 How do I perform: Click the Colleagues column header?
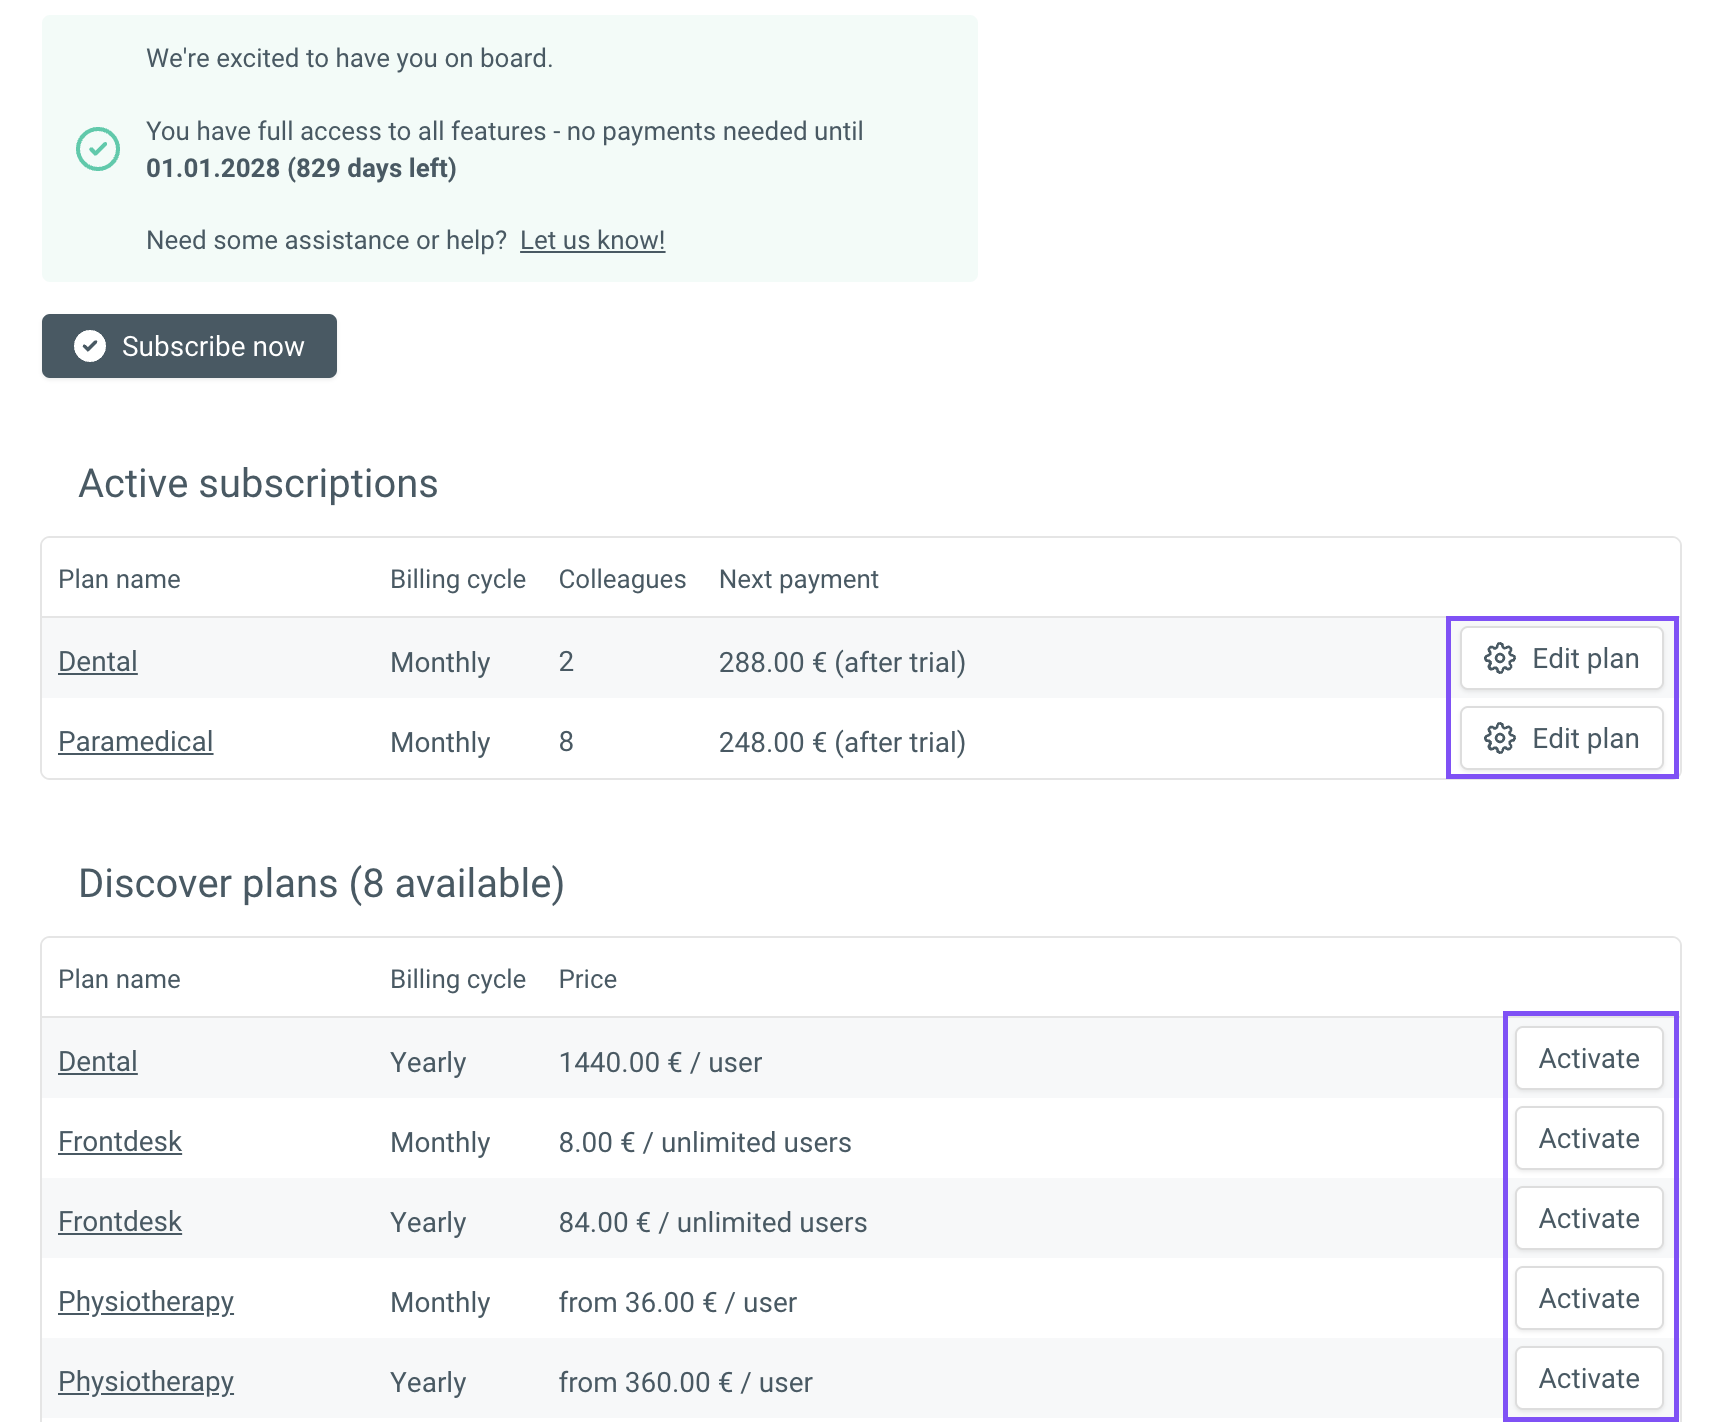tap(622, 580)
